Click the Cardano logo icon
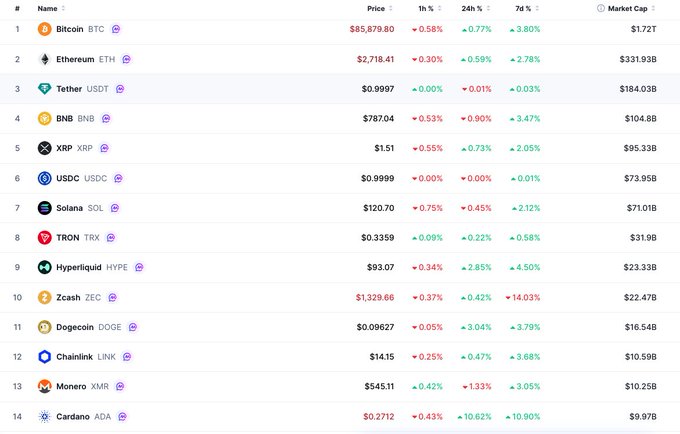Screen dimensions: 680x434 pyautogui.click(x=44, y=417)
